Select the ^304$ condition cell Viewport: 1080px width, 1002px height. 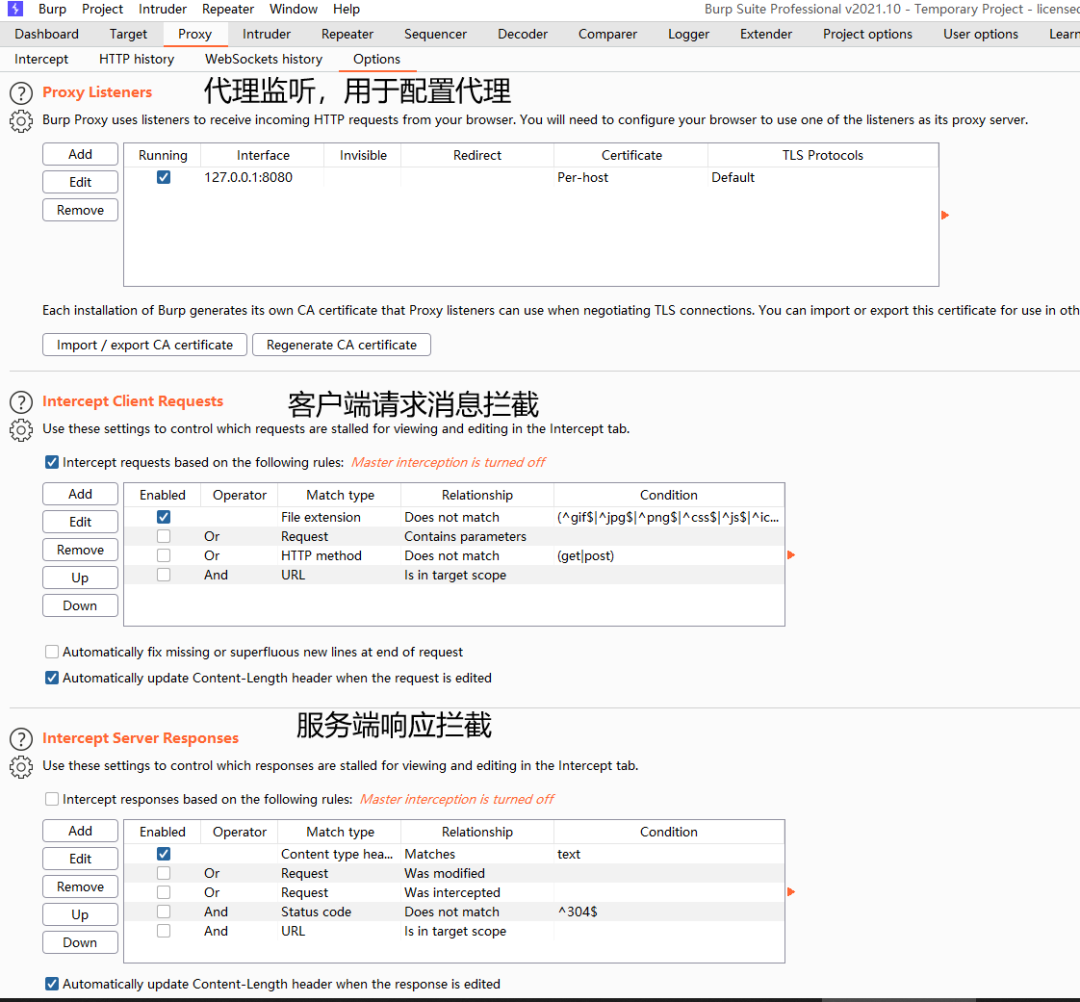click(x=668, y=911)
